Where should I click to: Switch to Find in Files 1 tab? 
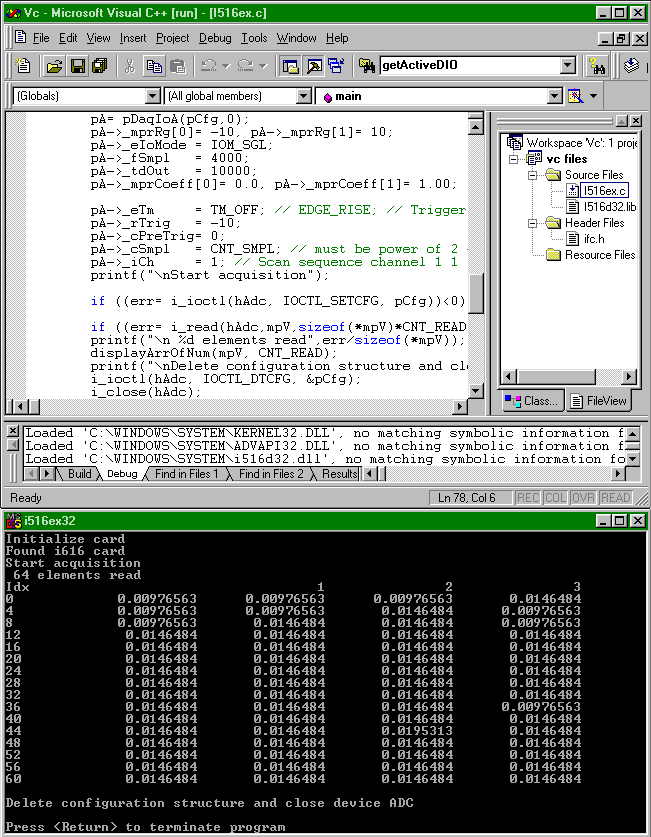pos(186,473)
